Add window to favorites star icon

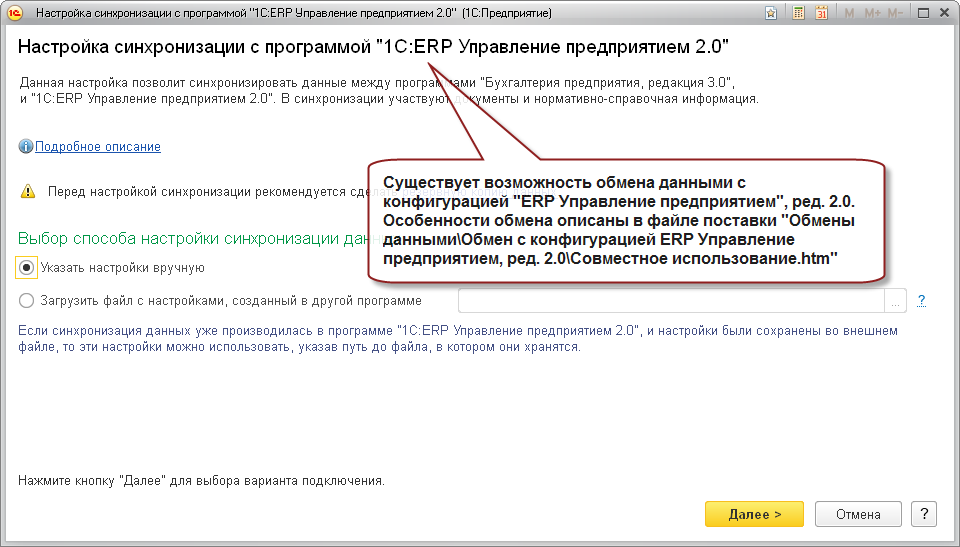point(771,13)
